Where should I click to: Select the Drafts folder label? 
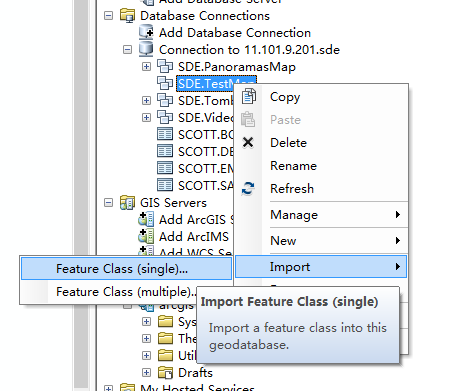(x=195, y=373)
